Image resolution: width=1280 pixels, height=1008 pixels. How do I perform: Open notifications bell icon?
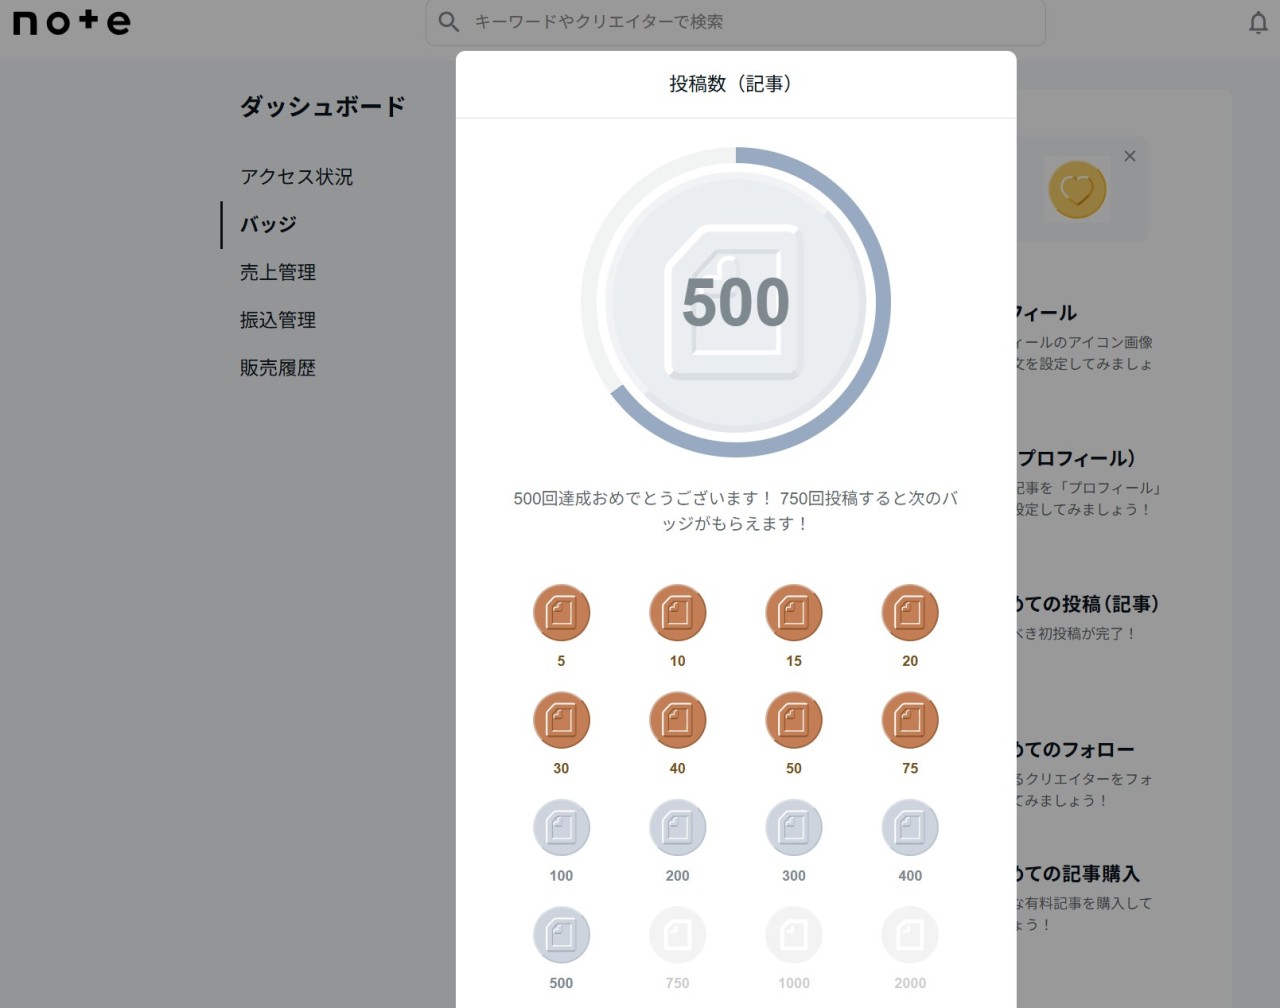(x=1258, y=23)
